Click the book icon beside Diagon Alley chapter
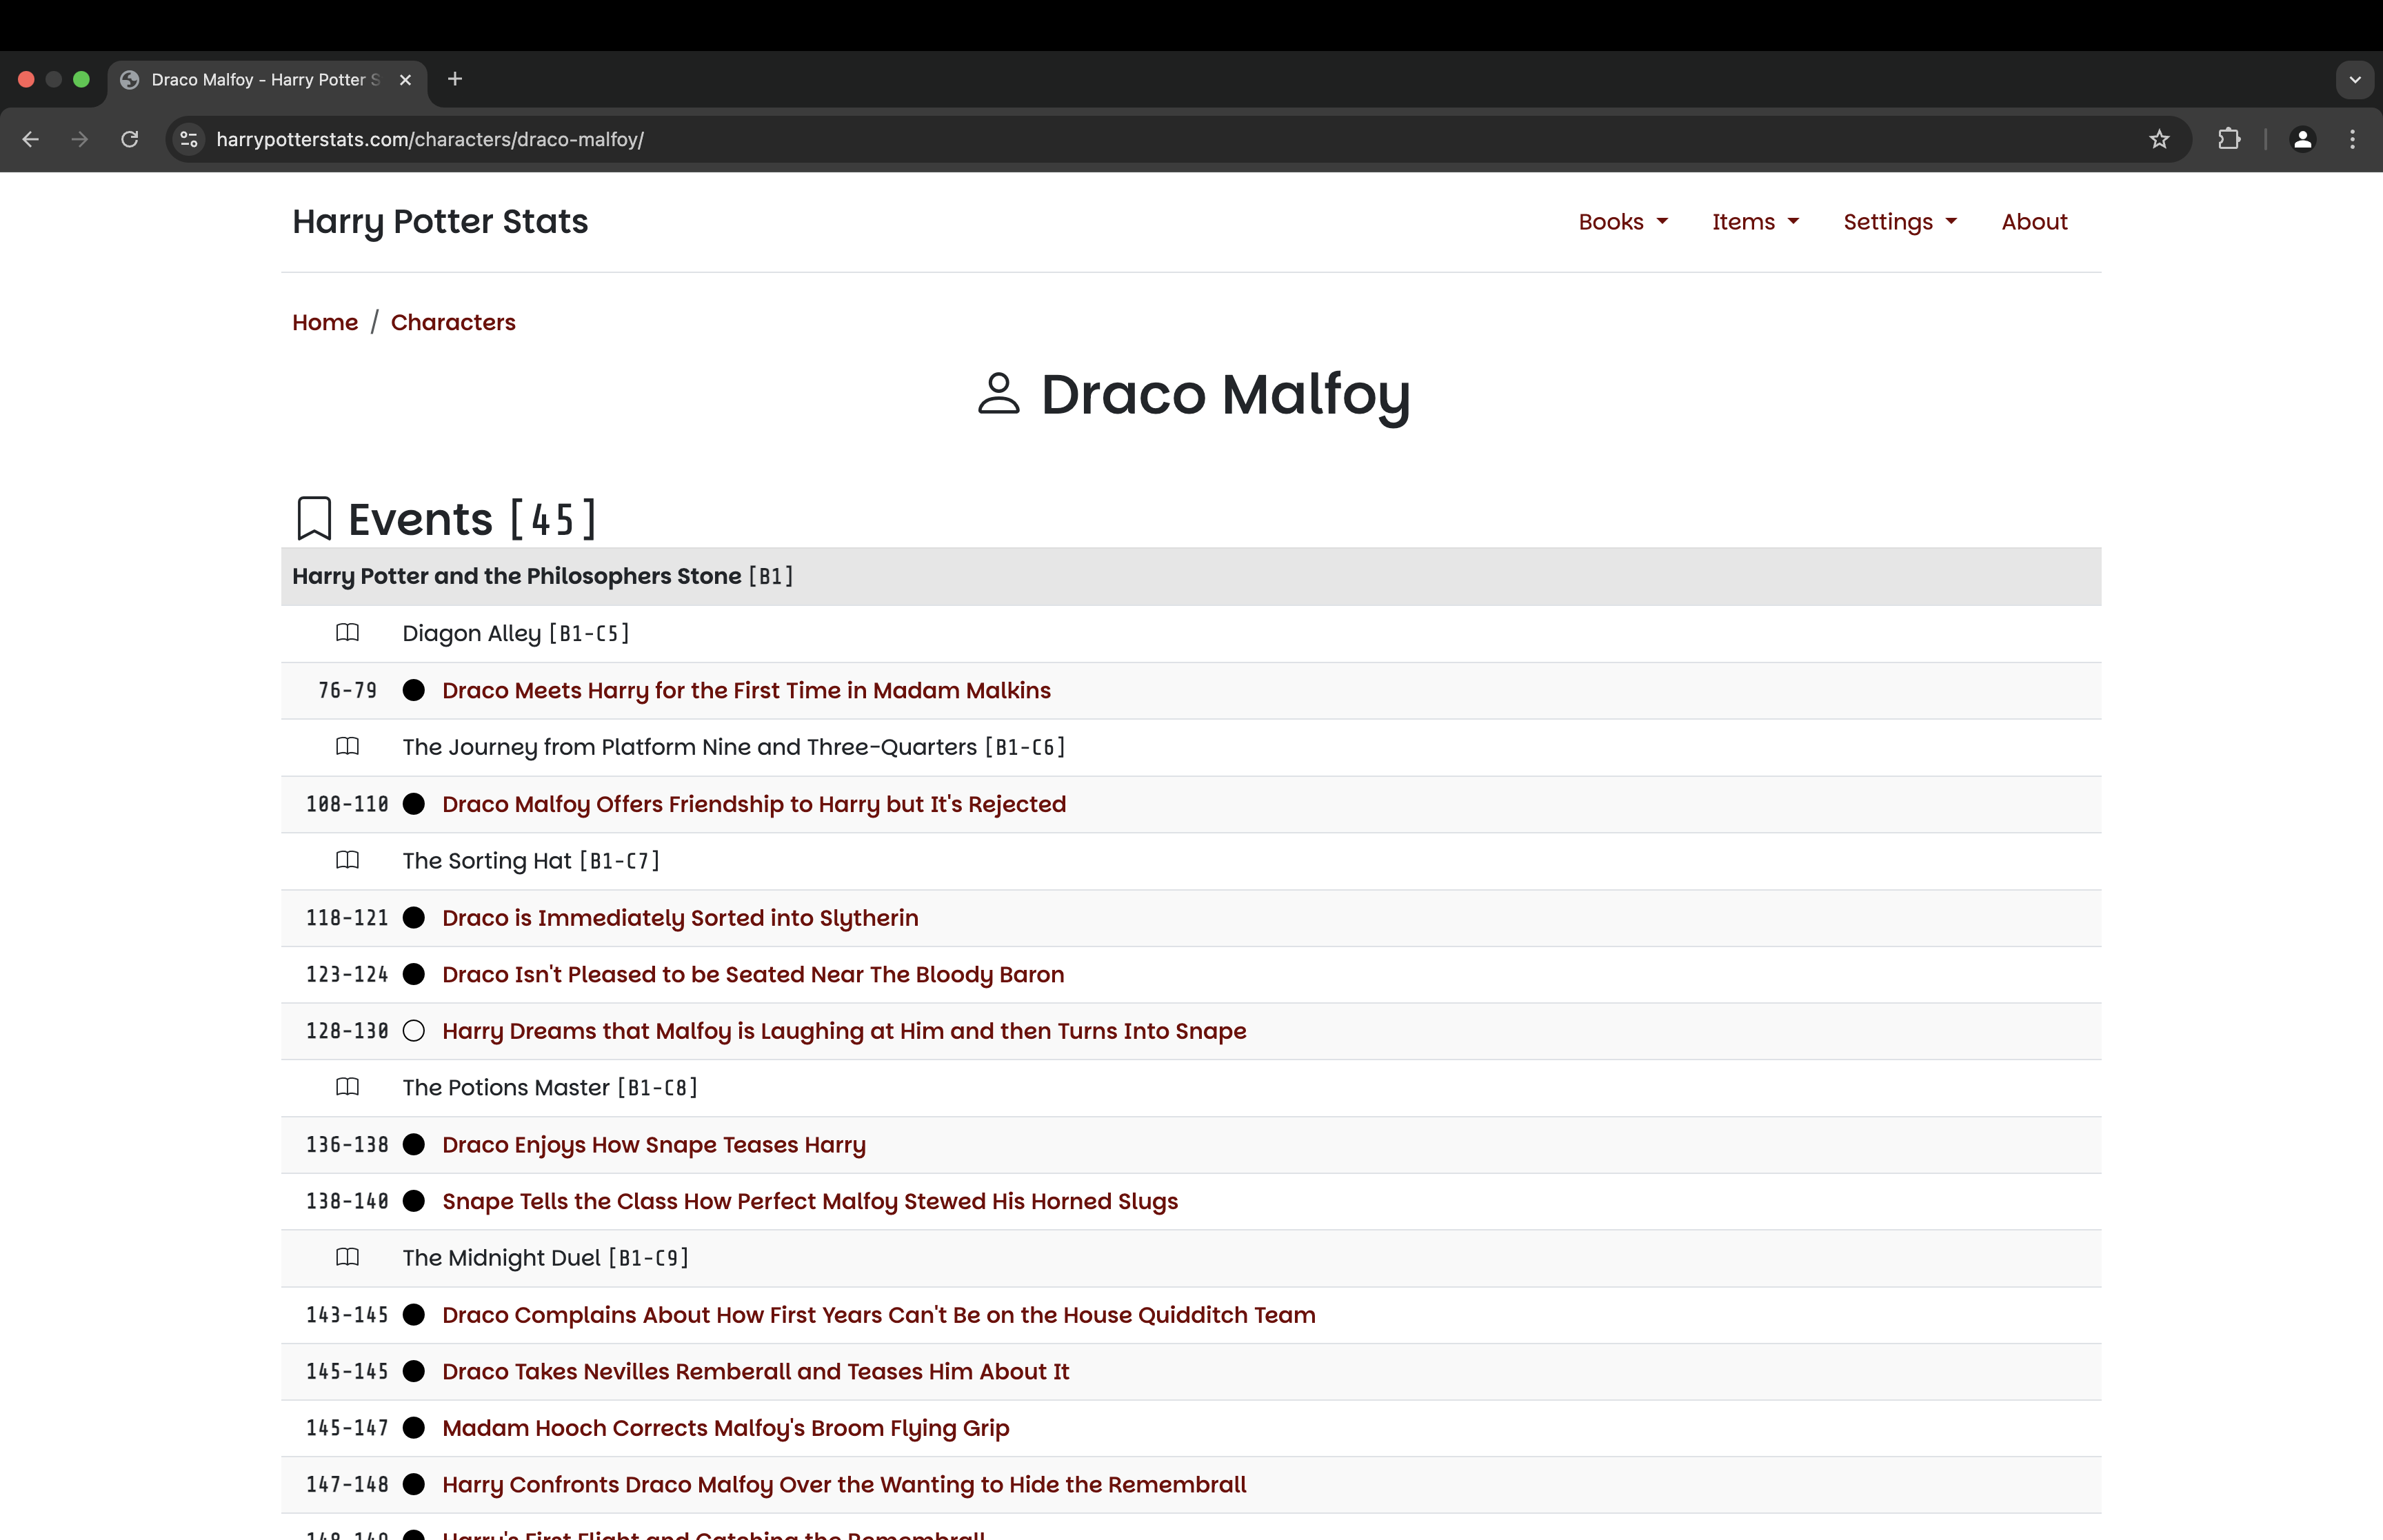This screenshot has width=2383, height=1540. coord(347,633)
